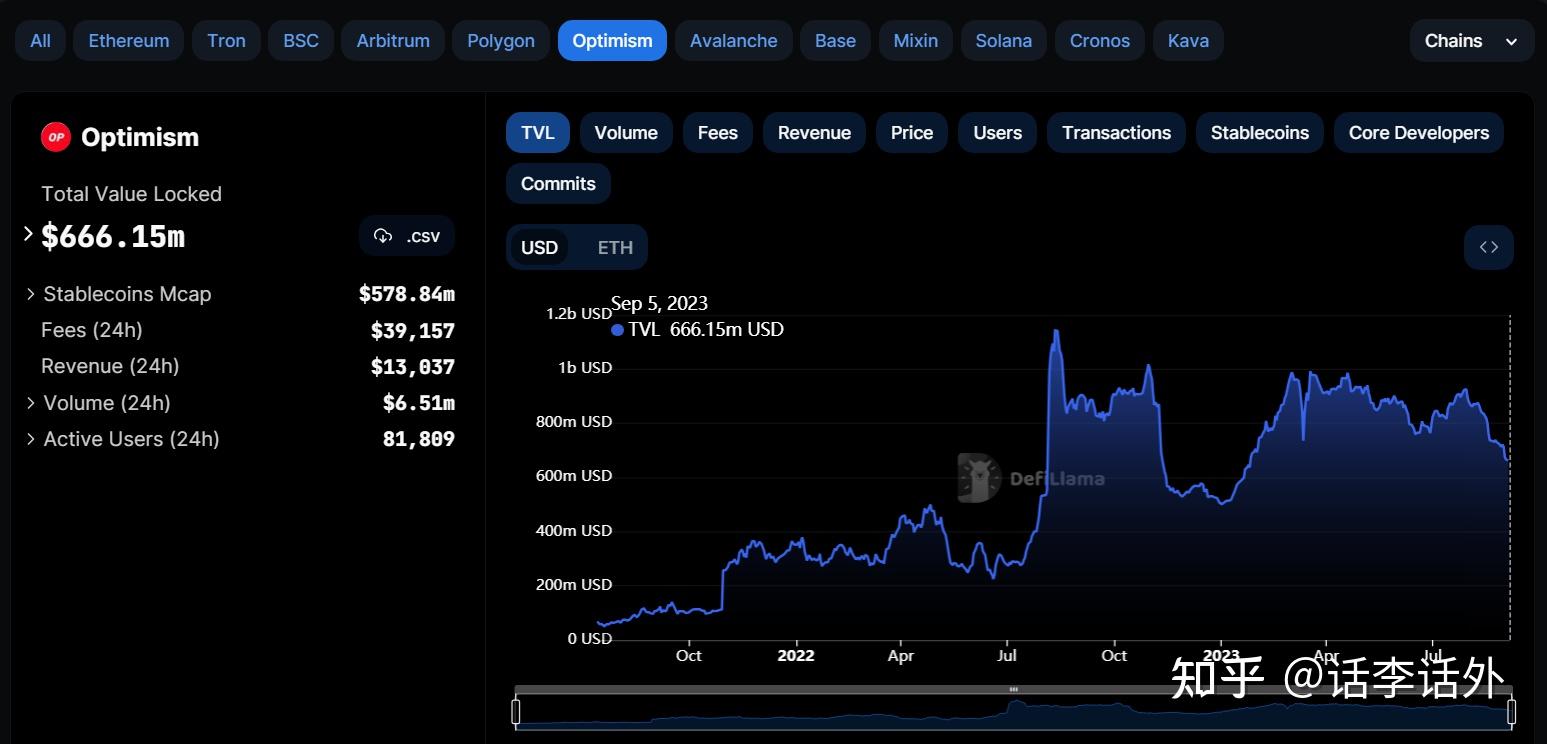The image size is (1547, 744).
Task: Select the All chains tab
Action: point(40,41)
